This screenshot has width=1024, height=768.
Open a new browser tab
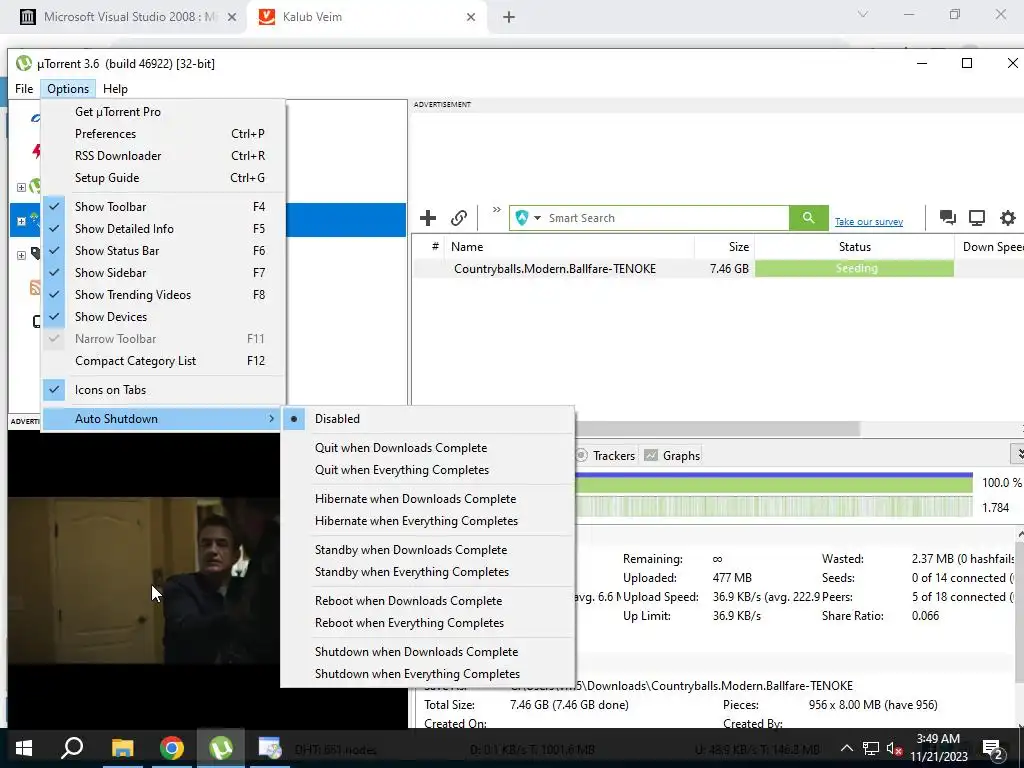pos(509,18)
